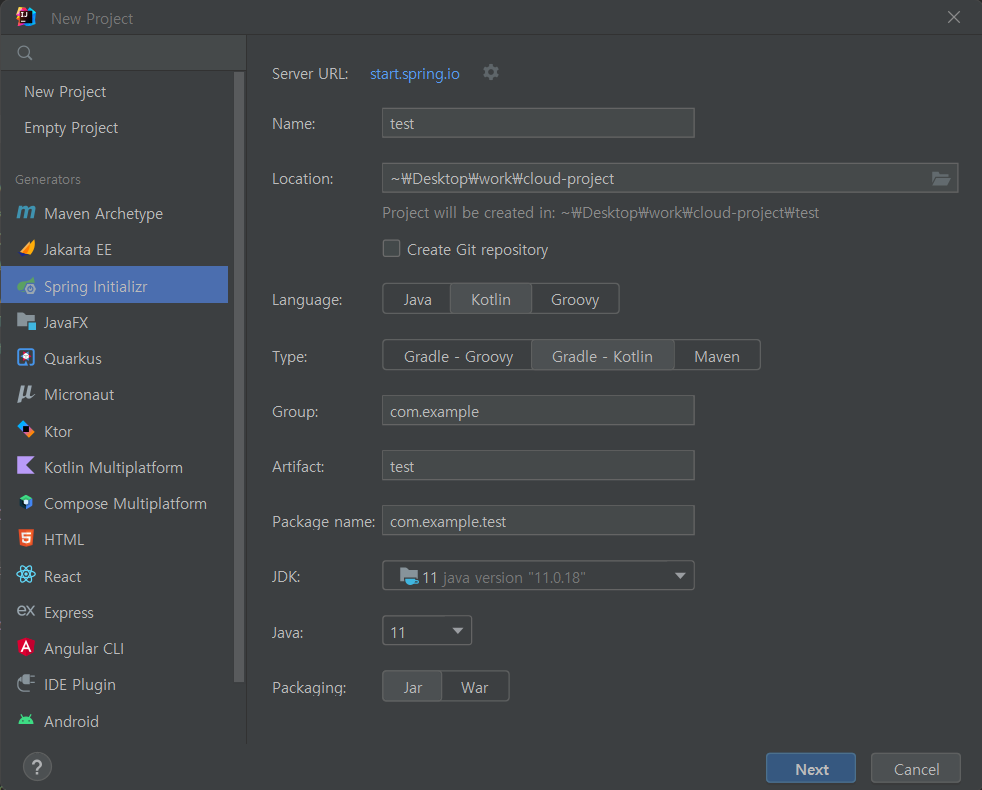Screen dimensions: 982x790
Task: Choose Gradle - Groovy build type
Action: coord(458,356)
